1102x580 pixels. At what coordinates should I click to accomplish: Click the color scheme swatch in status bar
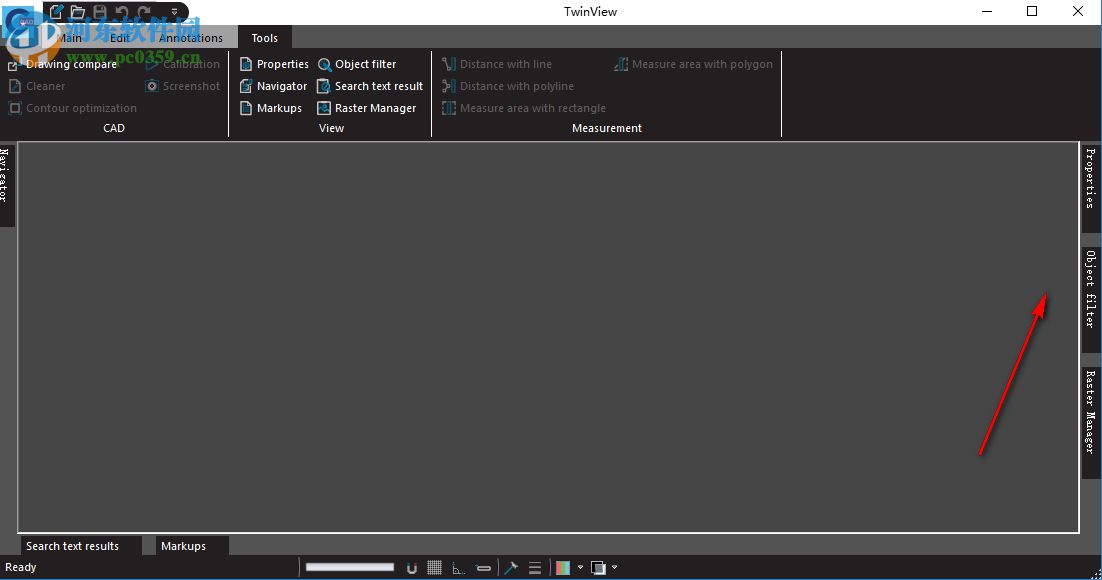[x=563, y=567]
